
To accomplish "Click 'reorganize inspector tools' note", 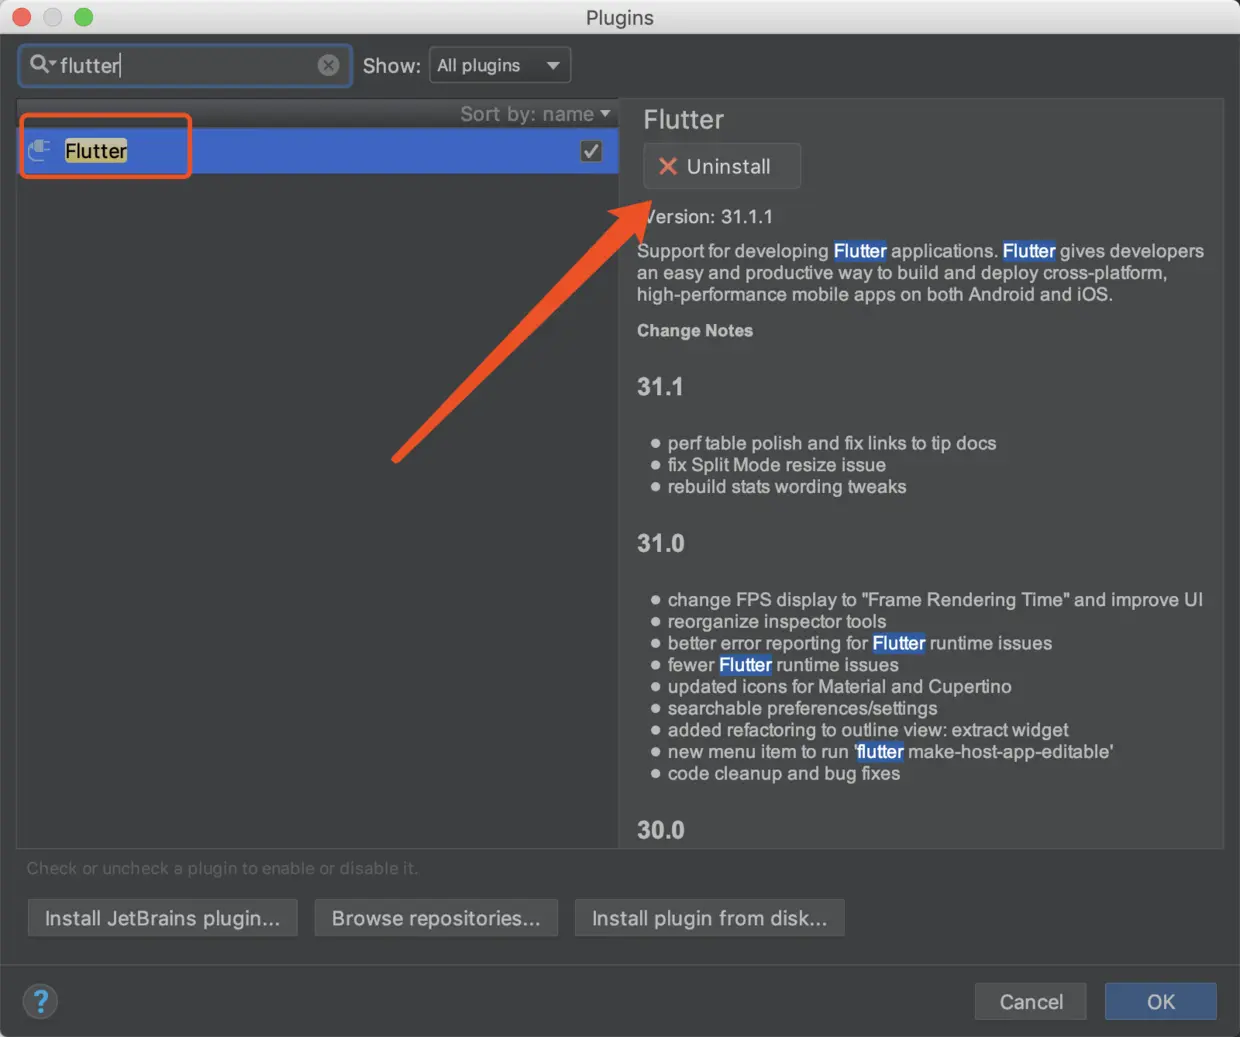I will click(x=777, y=621).
